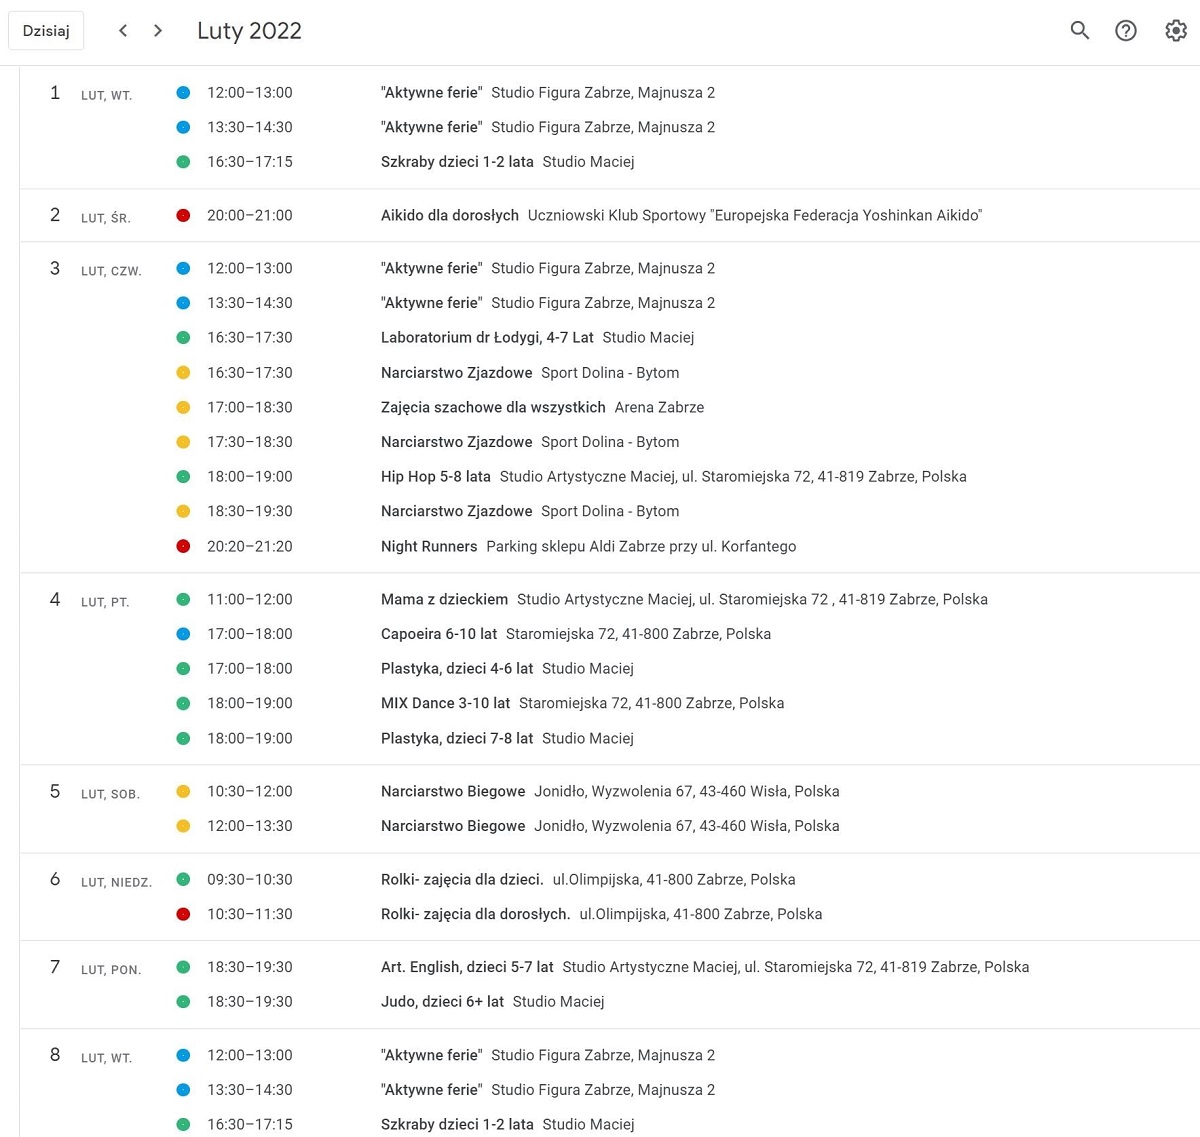Click yellow dot next to Zajęcia szachowe
The image size is (1200, 1137).
click(x=183, y=407)
